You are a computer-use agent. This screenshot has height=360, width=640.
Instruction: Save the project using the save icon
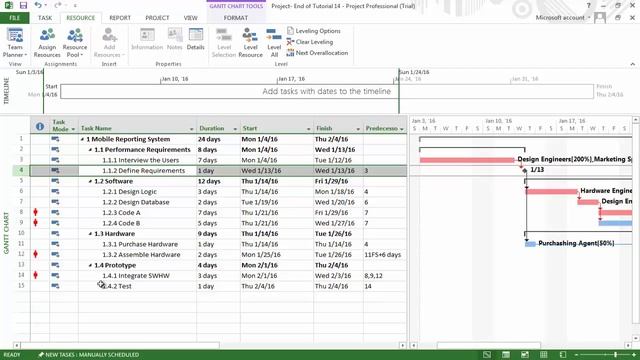23,6
